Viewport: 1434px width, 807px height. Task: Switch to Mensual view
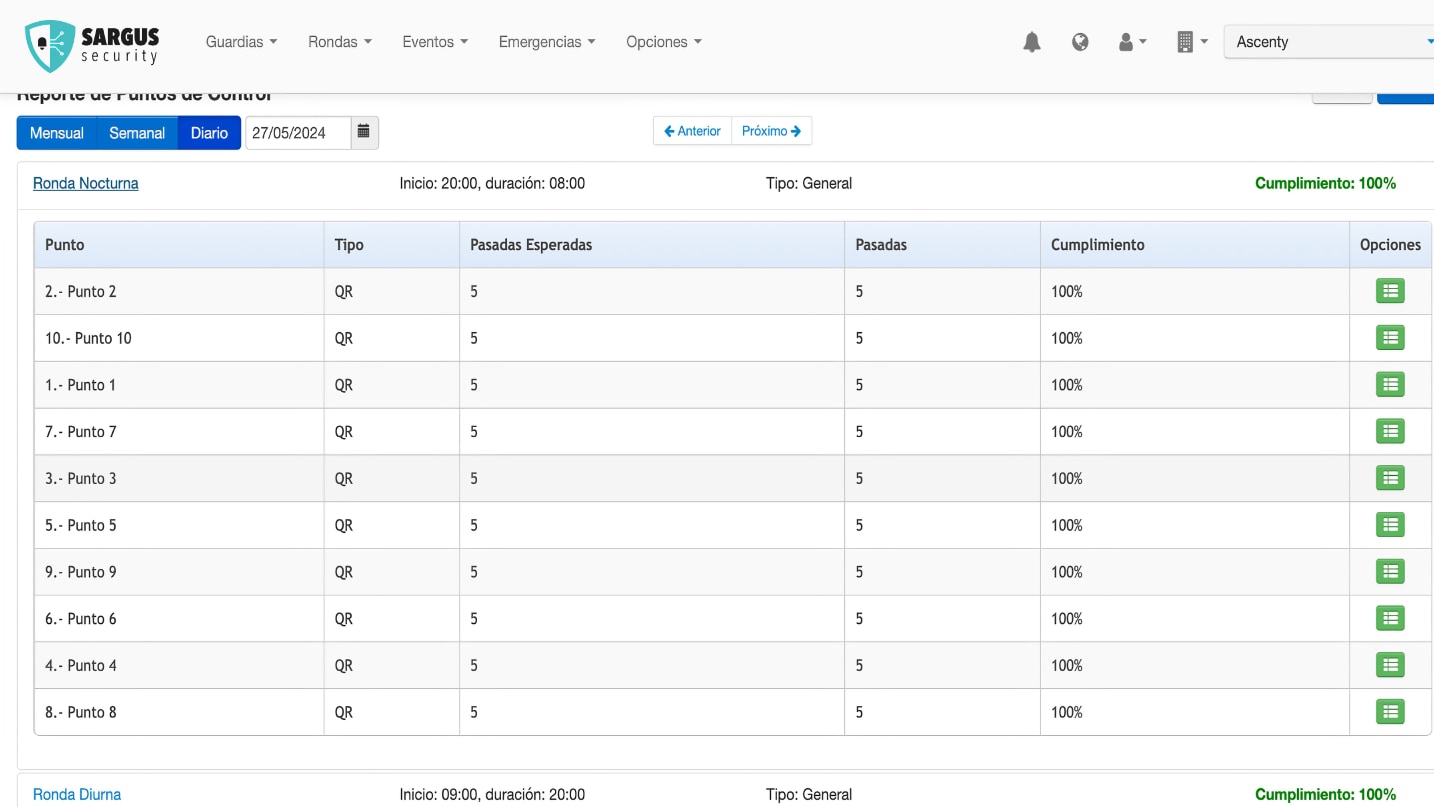57,133
